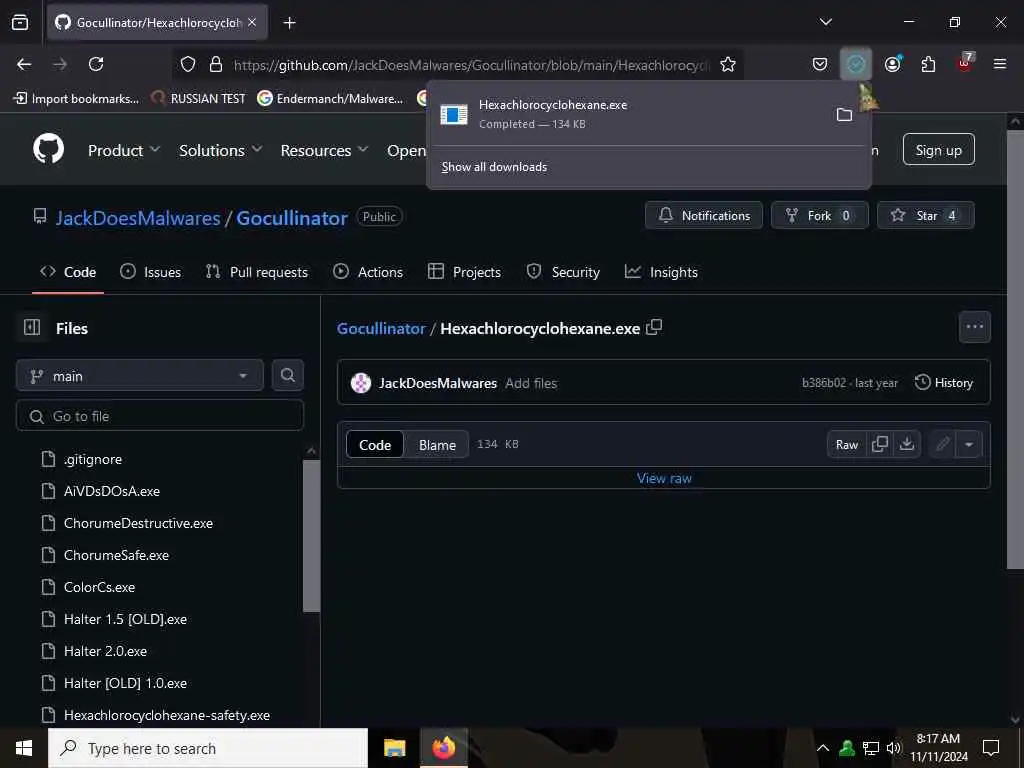Fork the repository
The height and width of the screenshot is (768, 1024).
pyautogui.click(x=820, y=216)
